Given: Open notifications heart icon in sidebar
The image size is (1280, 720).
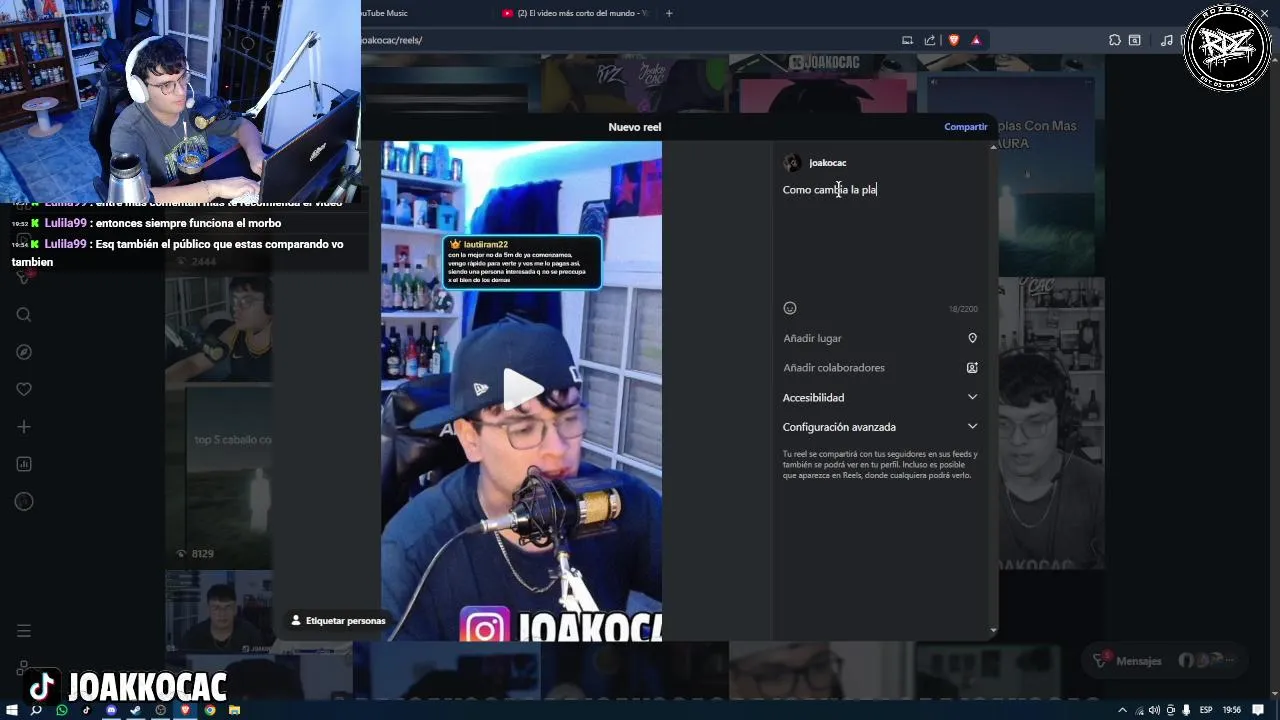Looking at the screenshot, I should 24,389.
